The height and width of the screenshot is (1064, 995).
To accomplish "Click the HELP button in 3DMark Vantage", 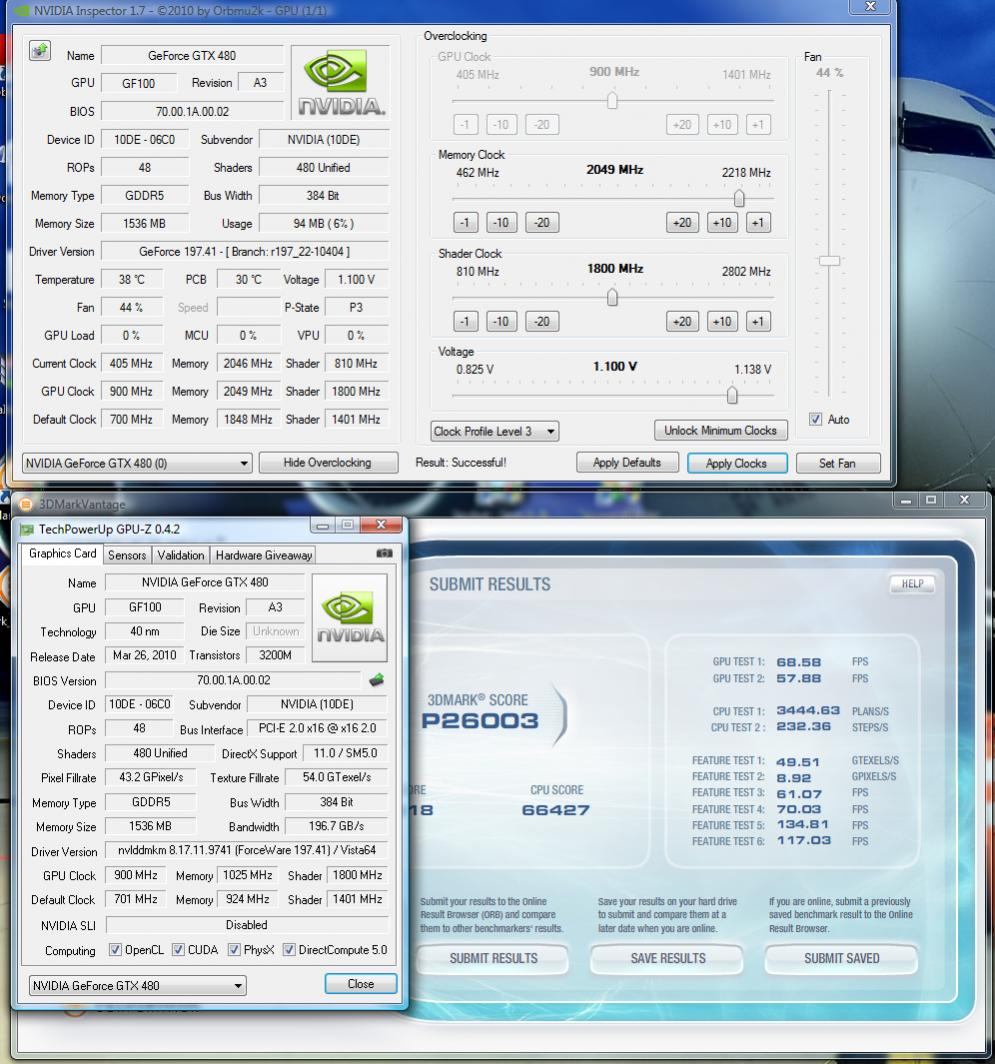I will tap(912, 584).
